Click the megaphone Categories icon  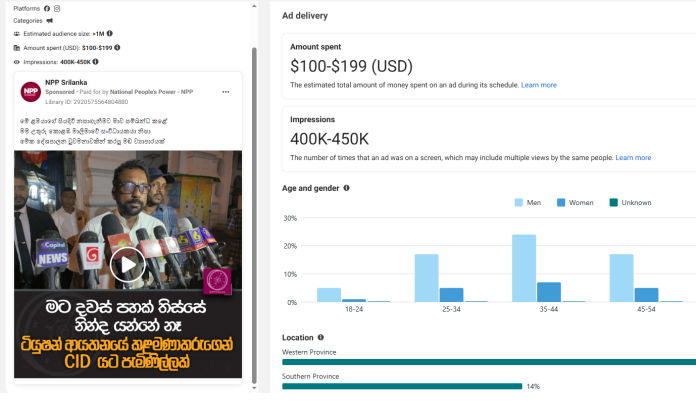click(x=50, y=20)
